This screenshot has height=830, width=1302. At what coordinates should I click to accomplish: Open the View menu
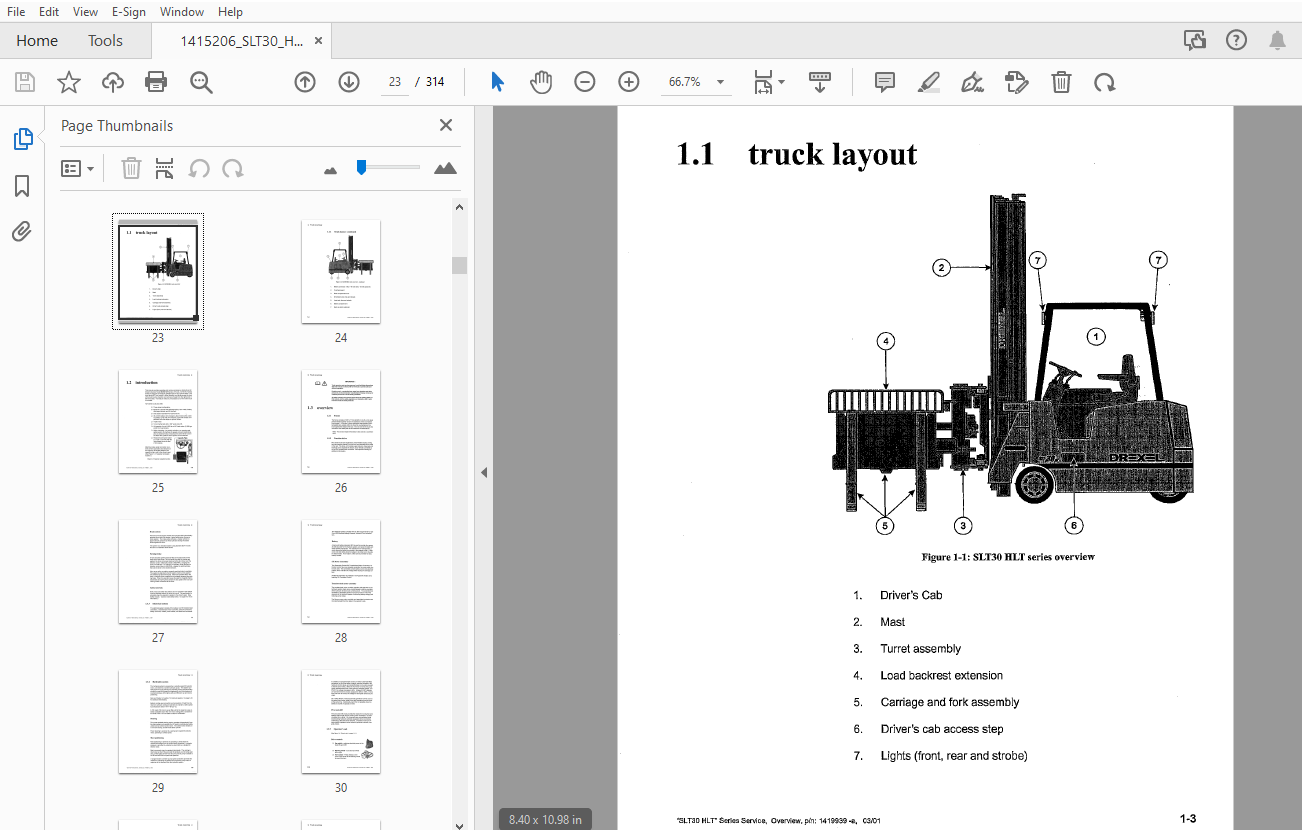[x=86, y=11]
